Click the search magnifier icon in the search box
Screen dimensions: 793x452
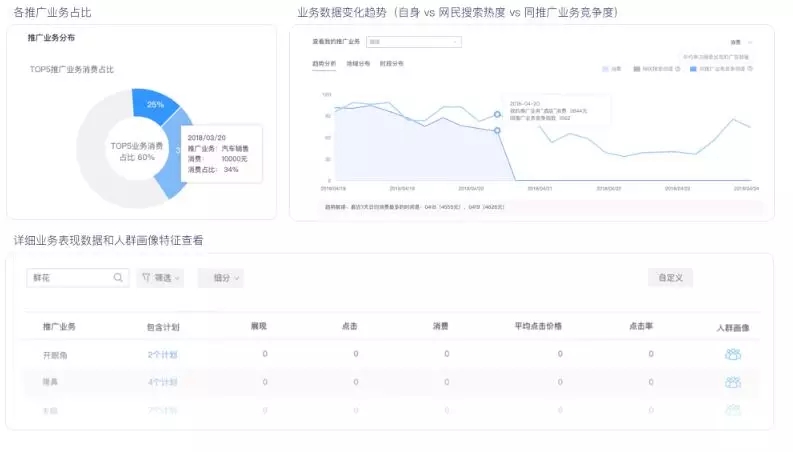point(118,278)
